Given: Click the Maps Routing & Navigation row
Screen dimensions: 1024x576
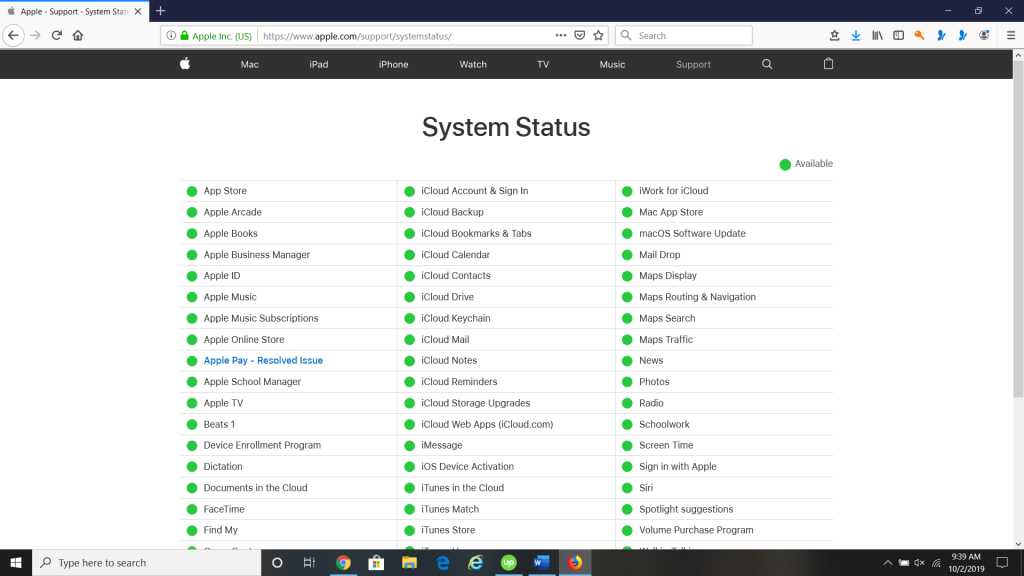Looking at the screenshot, I should pos(724,296).
